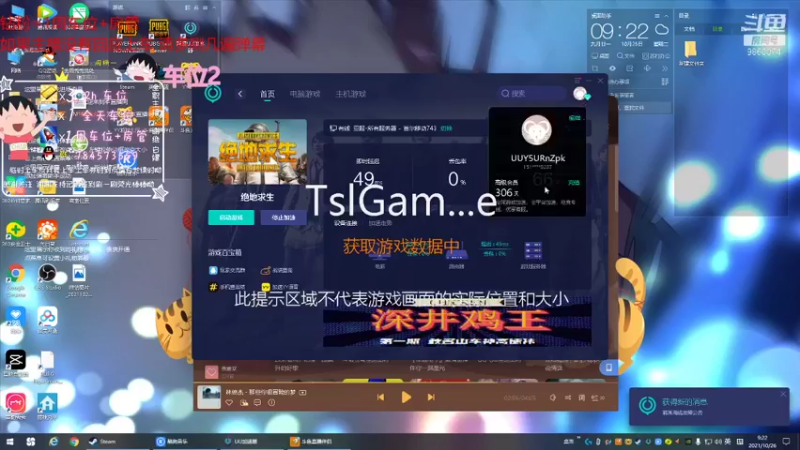The height and width of the screenshot is (450, 800).
Task: Skip to next track in music player
Action: (x=431, y=397)
